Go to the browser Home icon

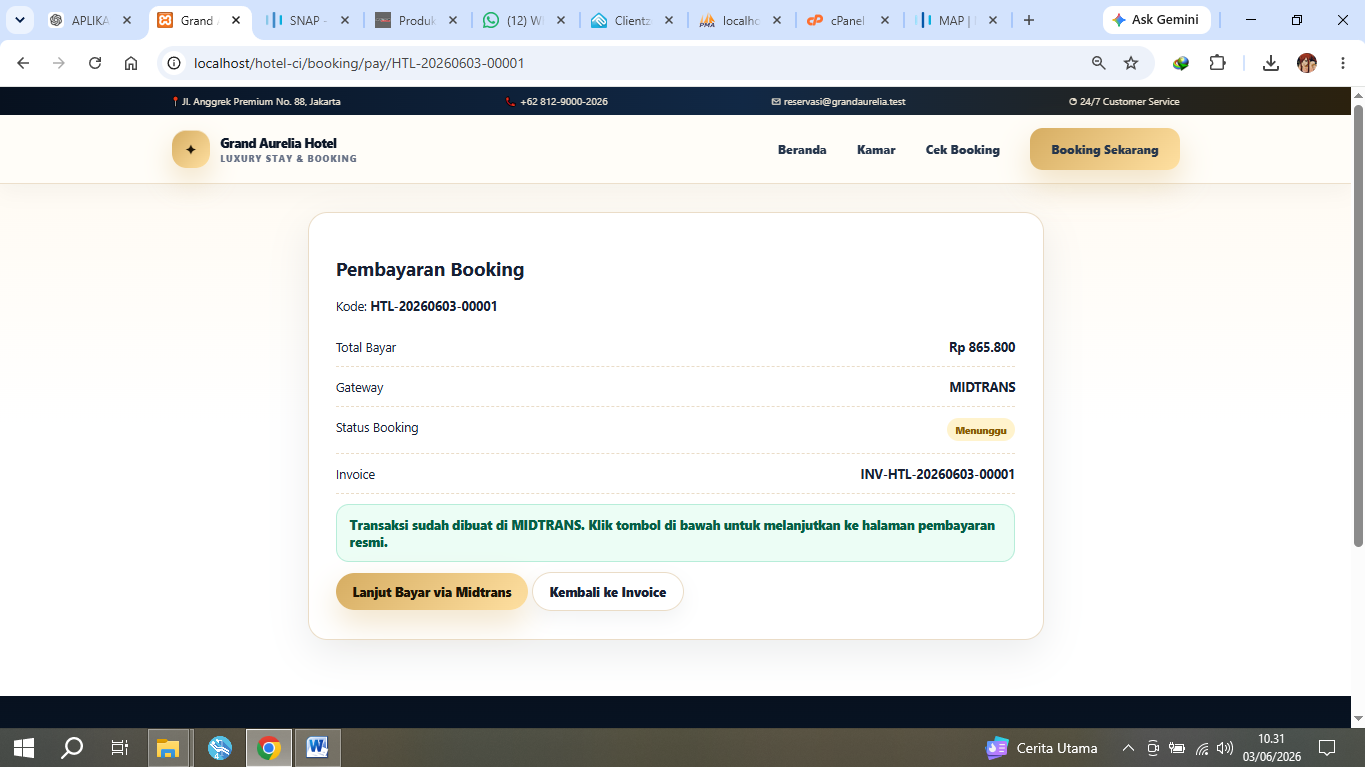[x=131, y=63]
